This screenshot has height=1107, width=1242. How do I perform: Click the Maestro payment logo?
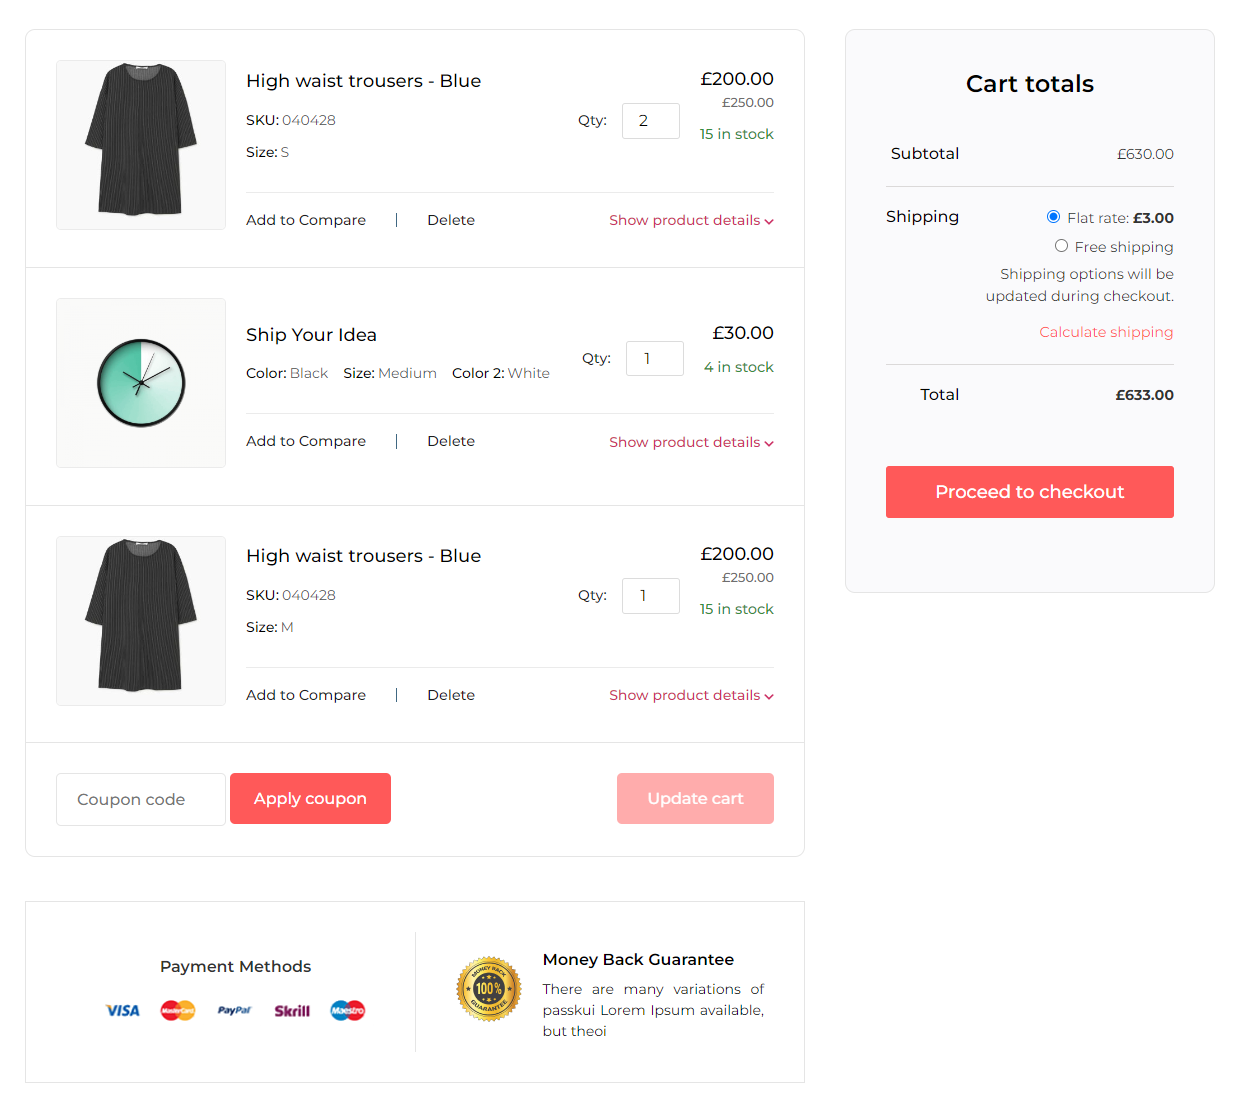coord(348,1011)
